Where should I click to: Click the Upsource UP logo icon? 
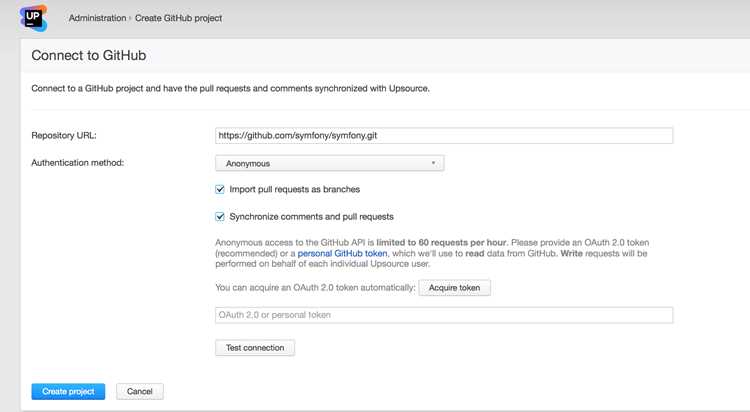33,18
